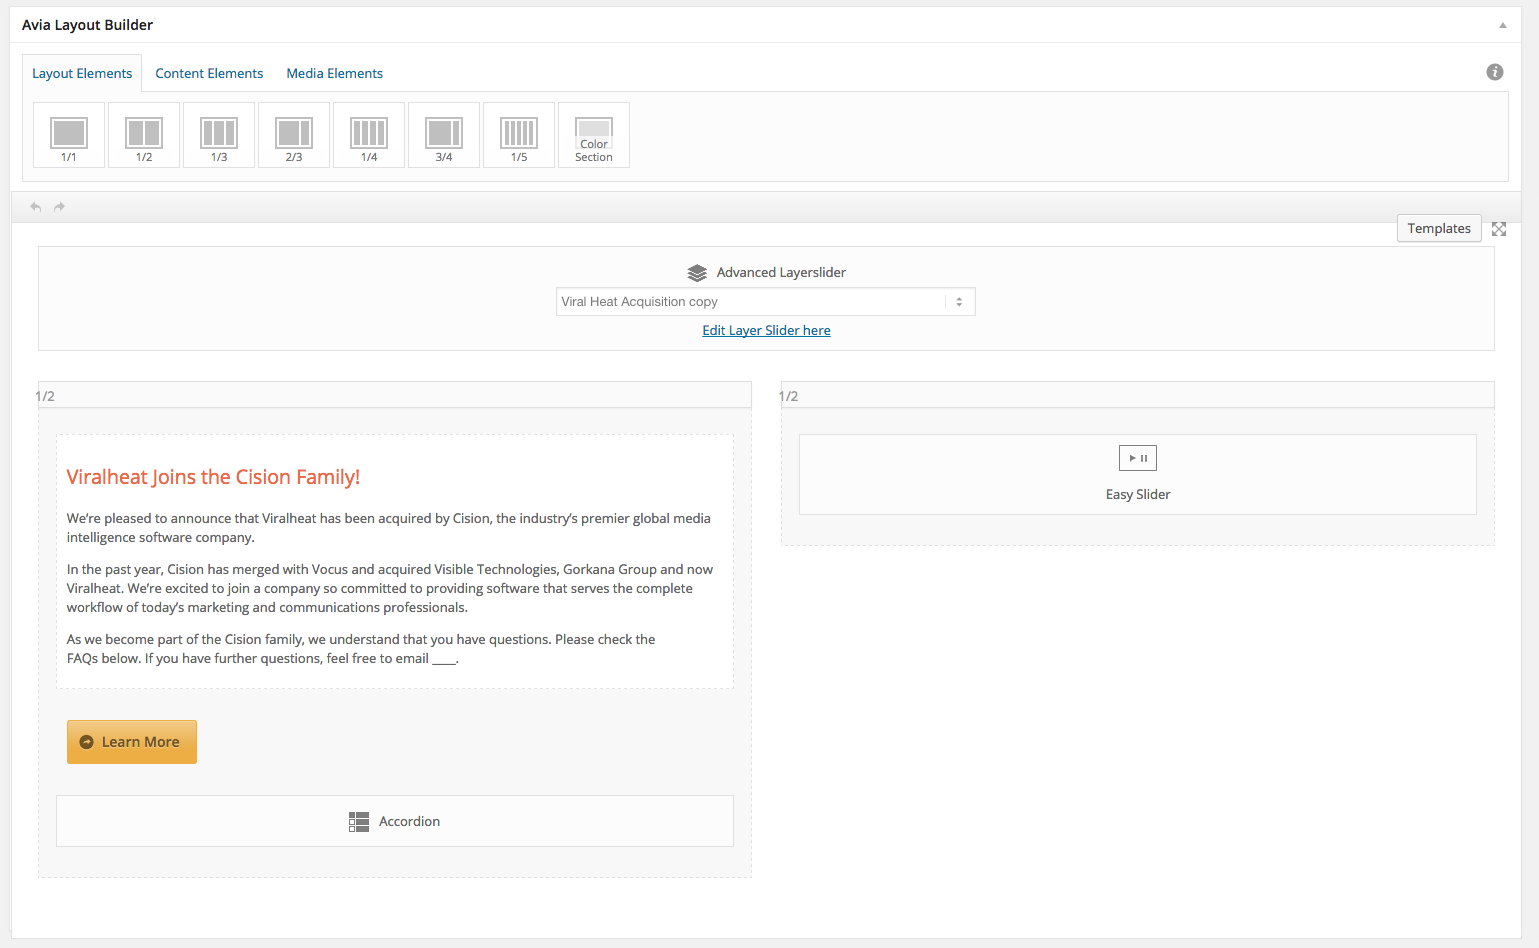This screenshot has width=1539, height=948.
Task: Click the Accordion element icon
Action: coord(359,822)
